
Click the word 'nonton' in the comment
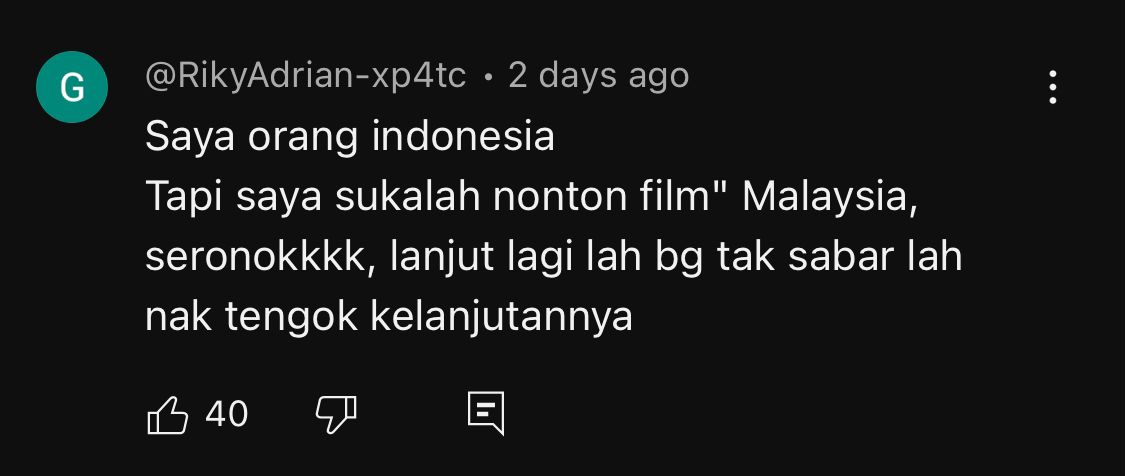click(558, 198)
